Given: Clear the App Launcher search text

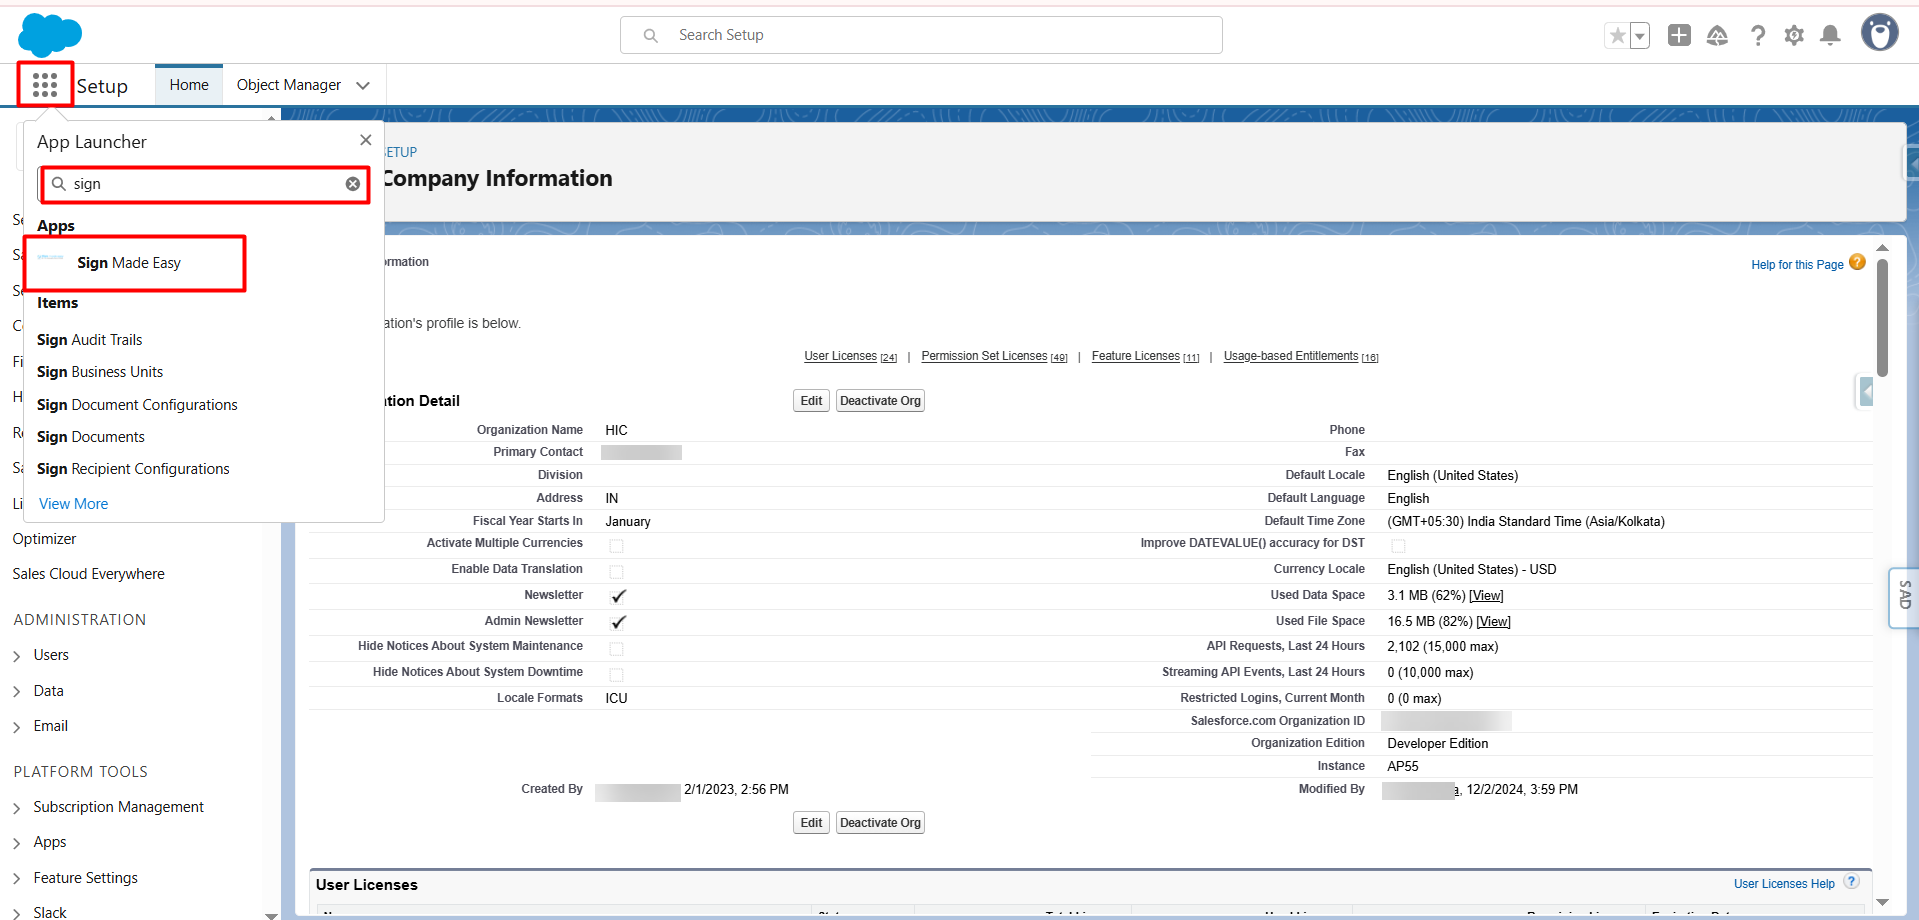Looking at the screenshot, I should point(353,184).
